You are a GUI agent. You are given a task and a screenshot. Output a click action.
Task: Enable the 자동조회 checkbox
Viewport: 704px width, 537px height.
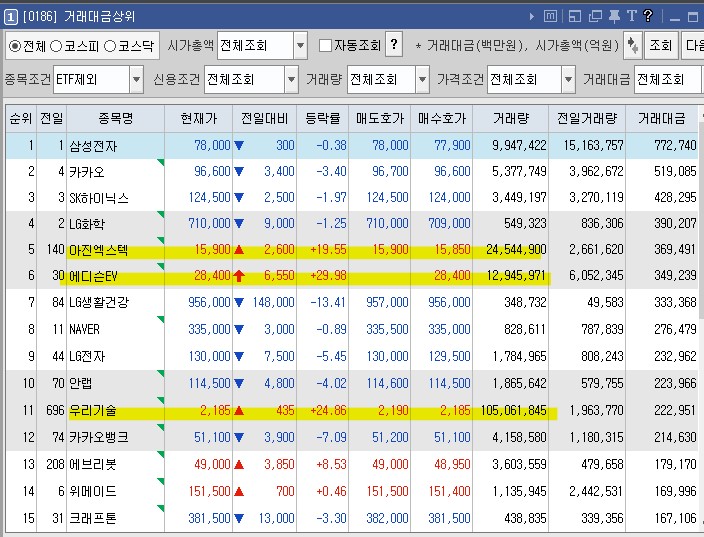[x=325, y=45]
